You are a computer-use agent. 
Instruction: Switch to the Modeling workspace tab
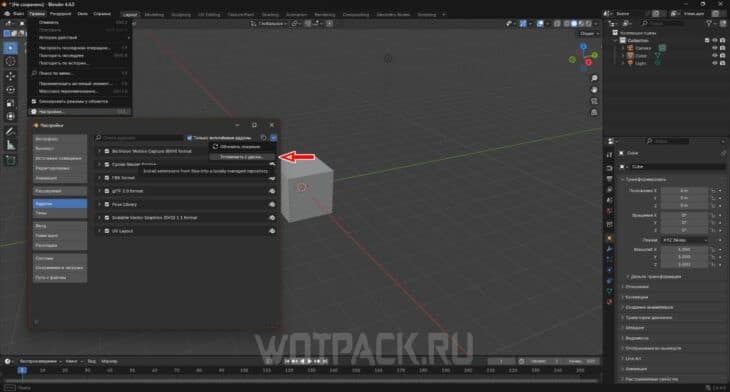[154, 14]
